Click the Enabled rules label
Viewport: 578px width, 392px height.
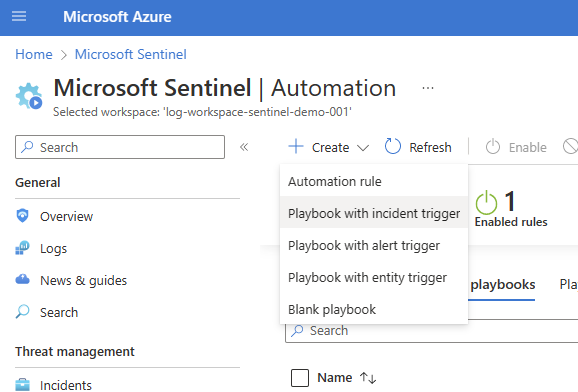(511, 222)
